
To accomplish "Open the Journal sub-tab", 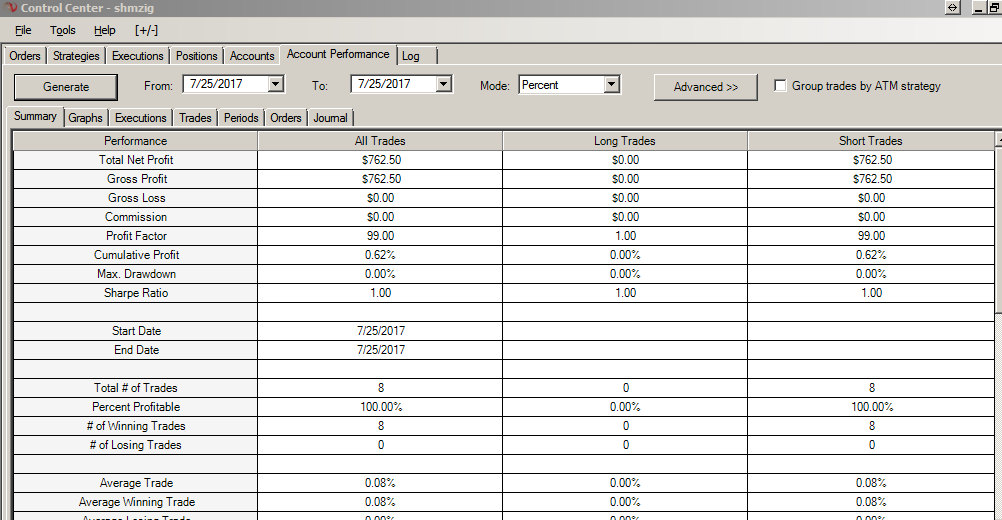I will (x=330, y=118).
